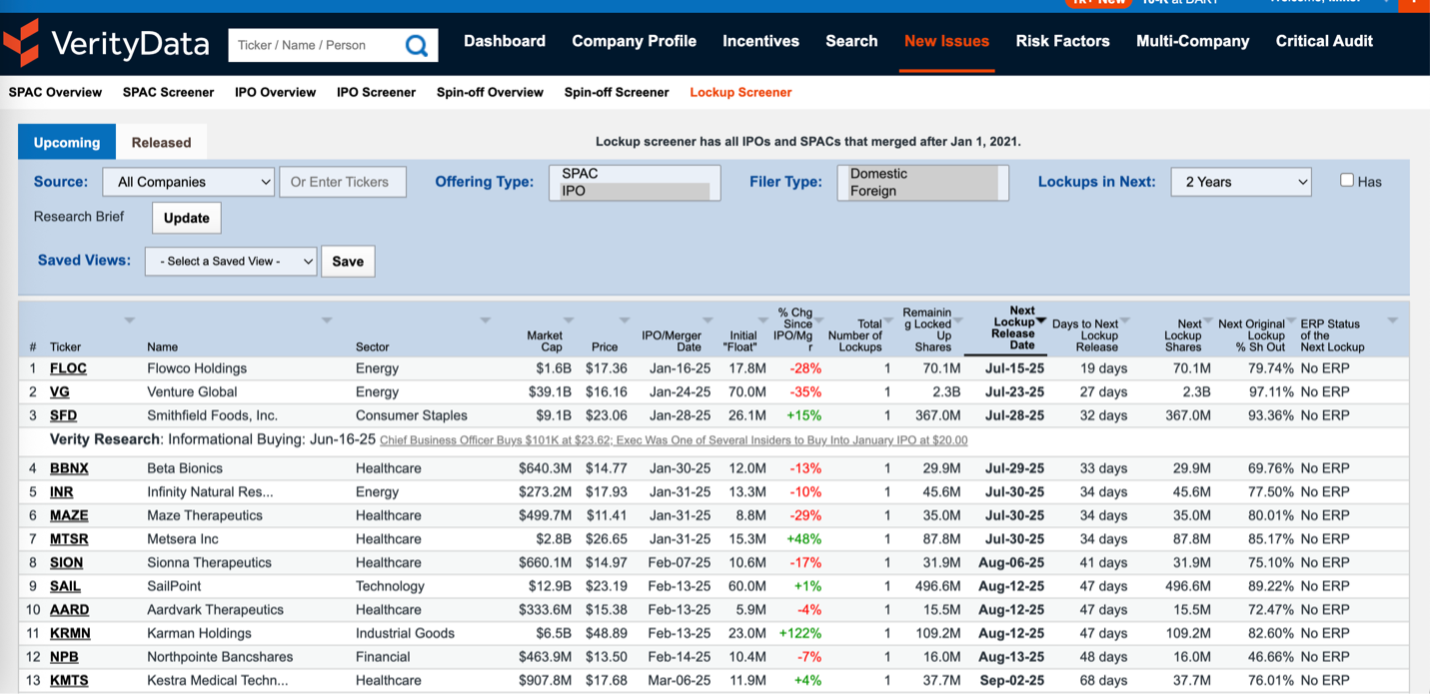Select Foreign in Filer Type list

922,191
